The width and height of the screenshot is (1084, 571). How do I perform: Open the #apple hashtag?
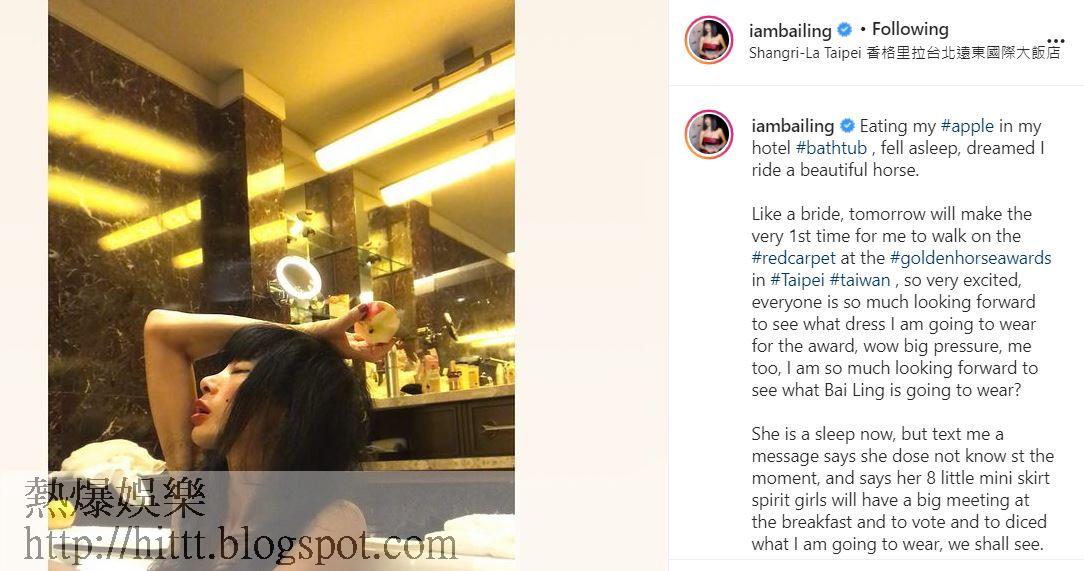[967, 127]
